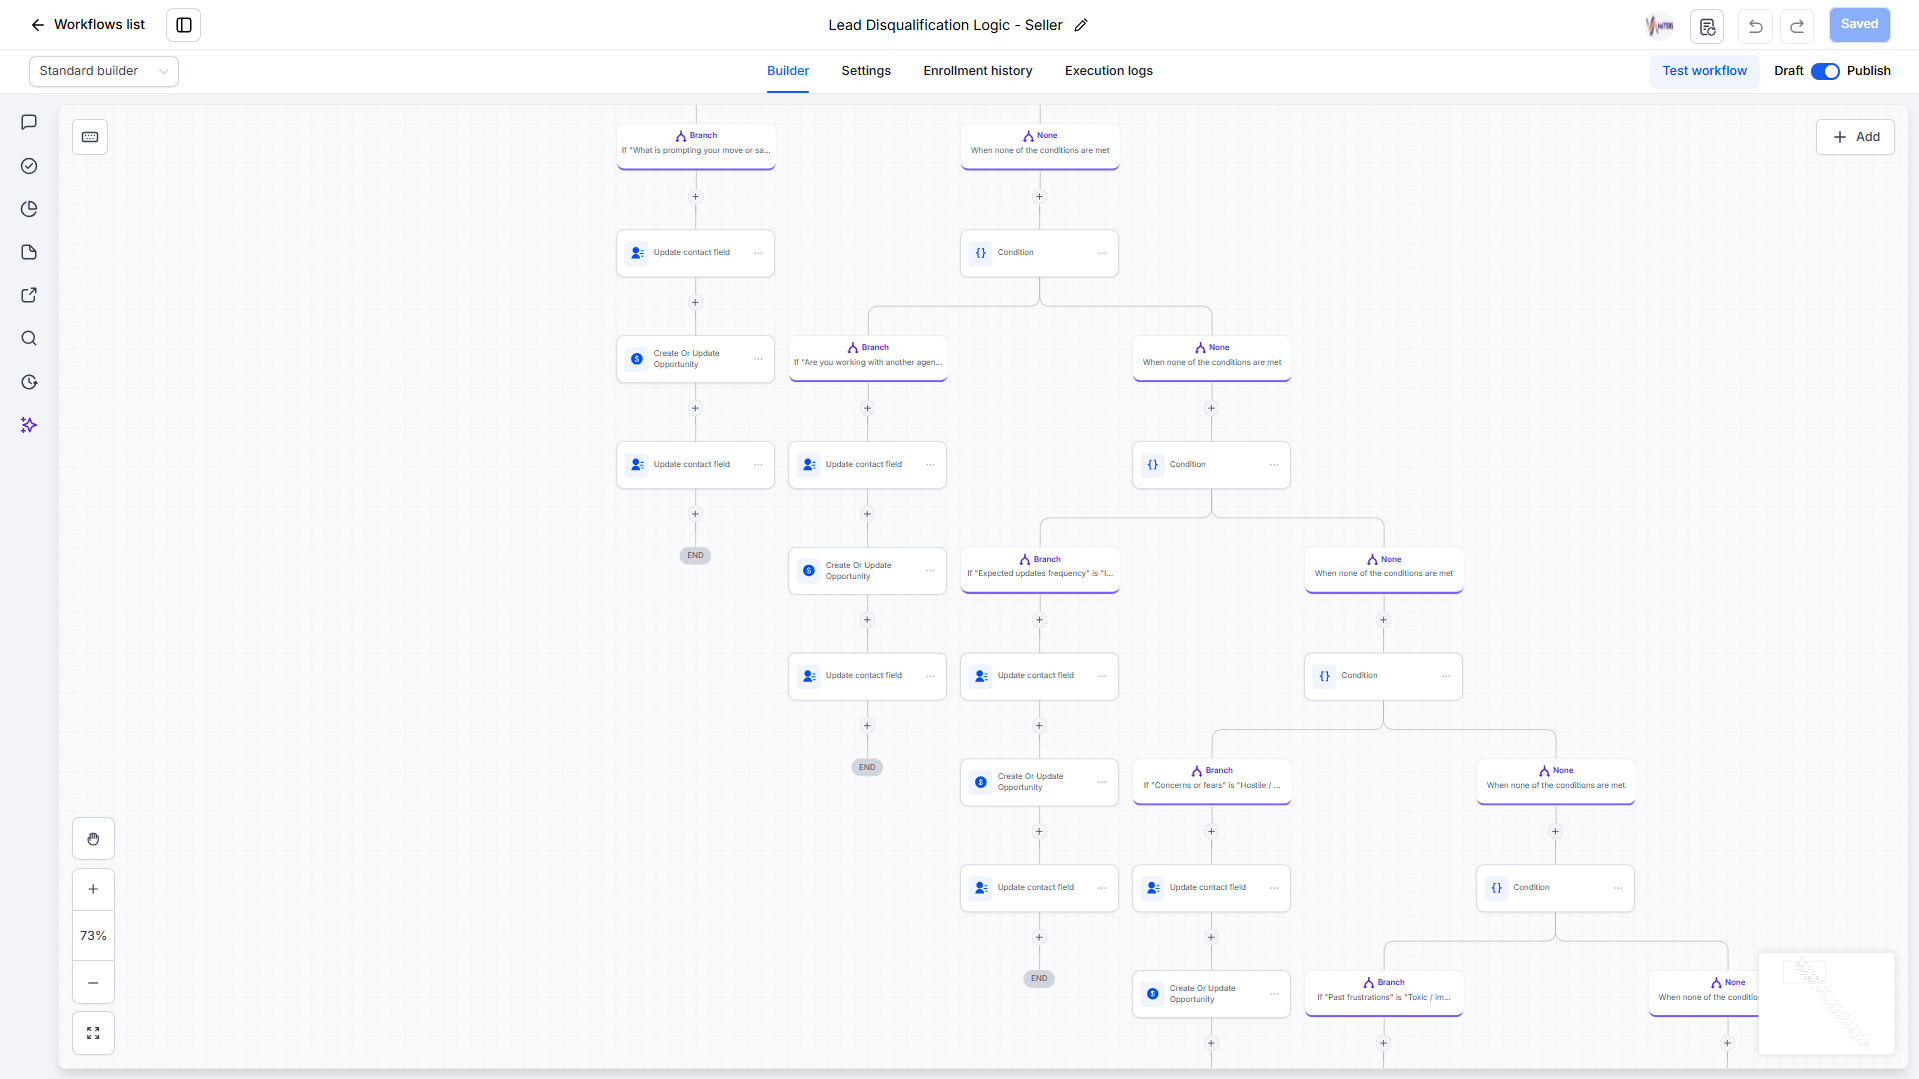Click the redo arrow
Viewport: 1919px width, 1079px height.
point(1797,26)
